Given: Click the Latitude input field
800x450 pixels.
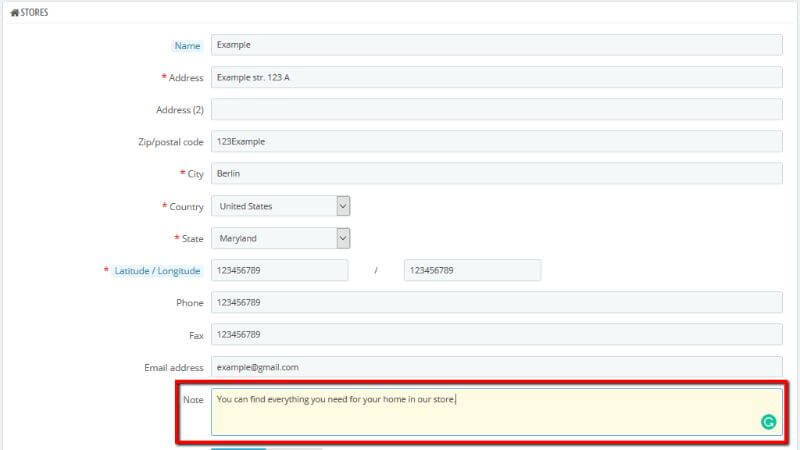Looking at the screenshot, I should (280, 270).
